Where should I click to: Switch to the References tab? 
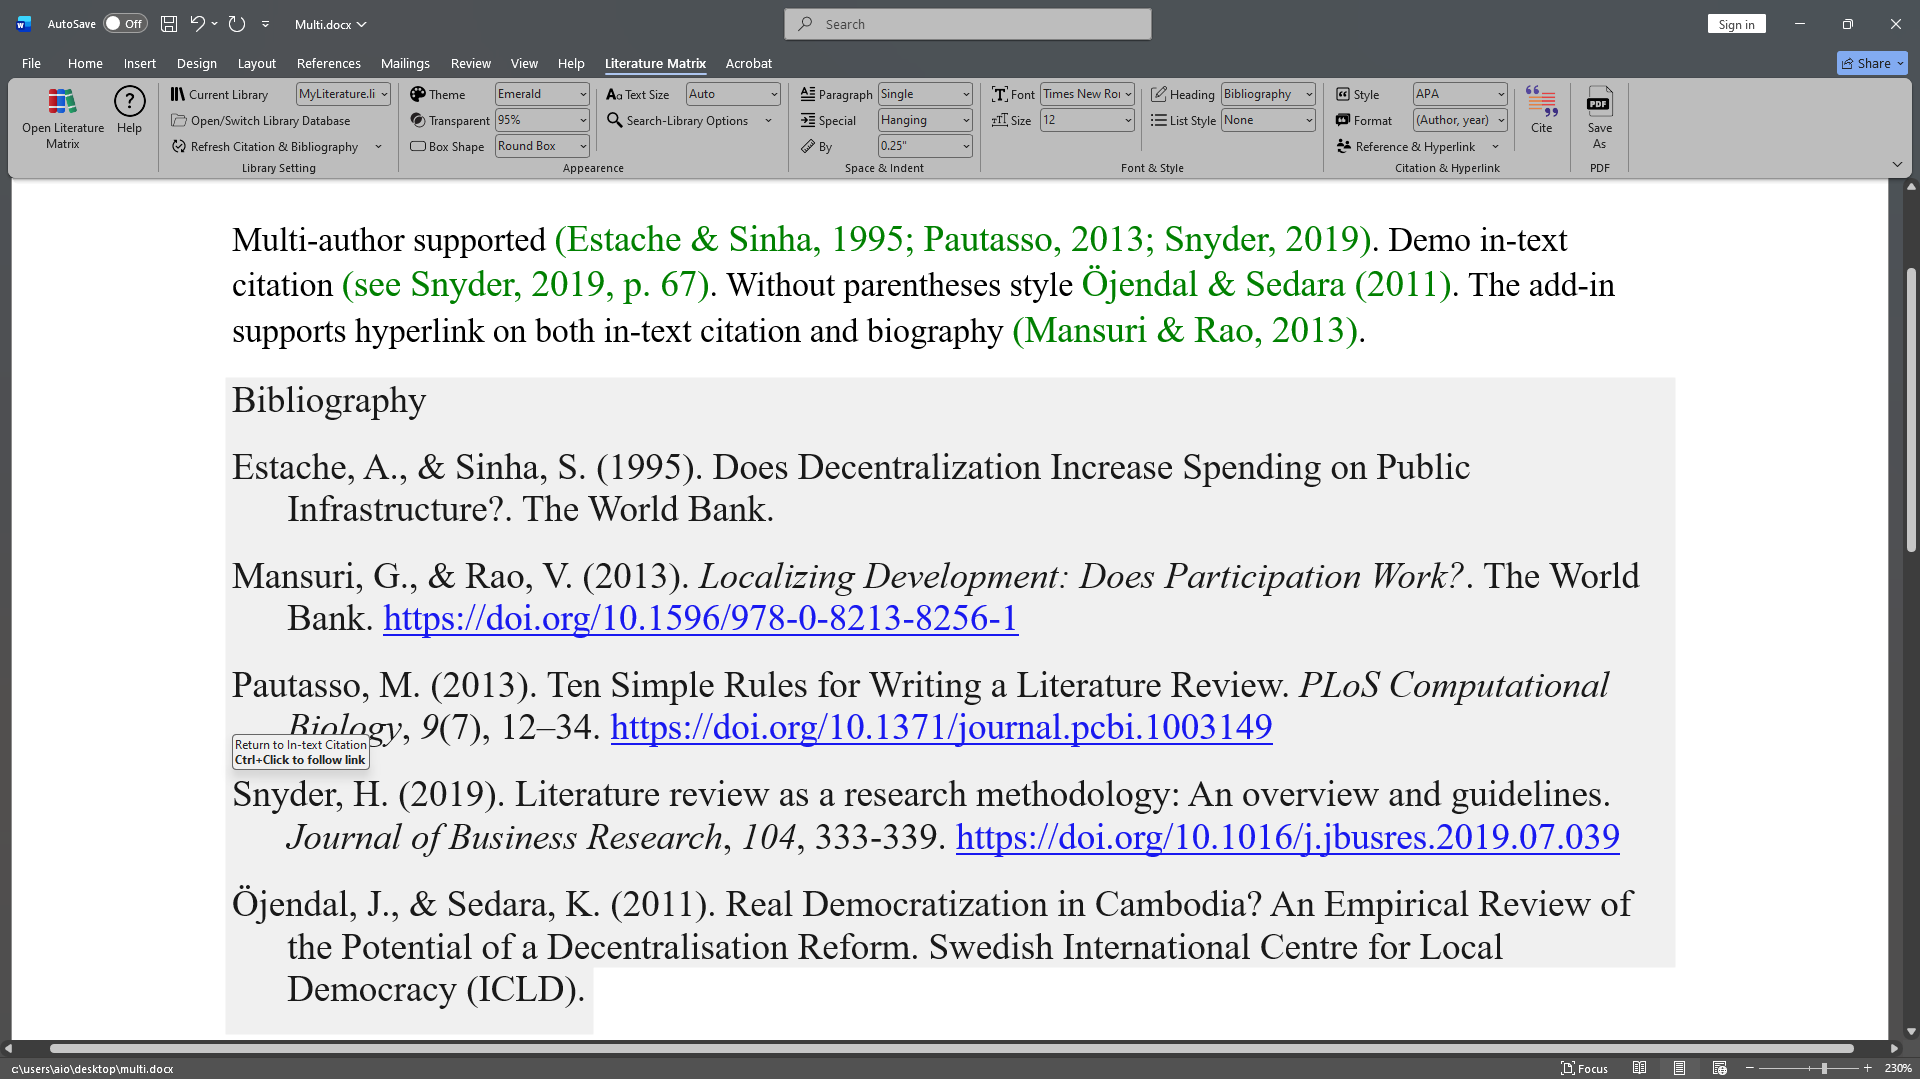328,63
